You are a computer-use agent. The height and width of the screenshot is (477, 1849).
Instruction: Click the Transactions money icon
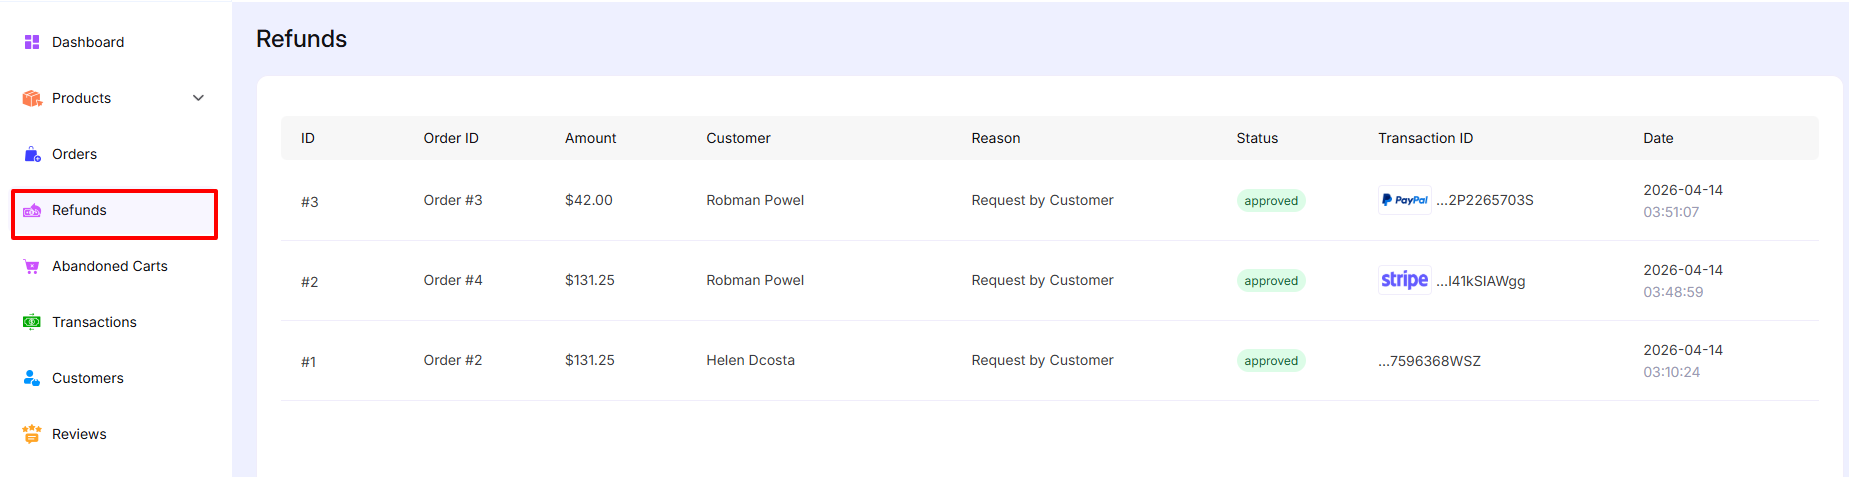32,322
